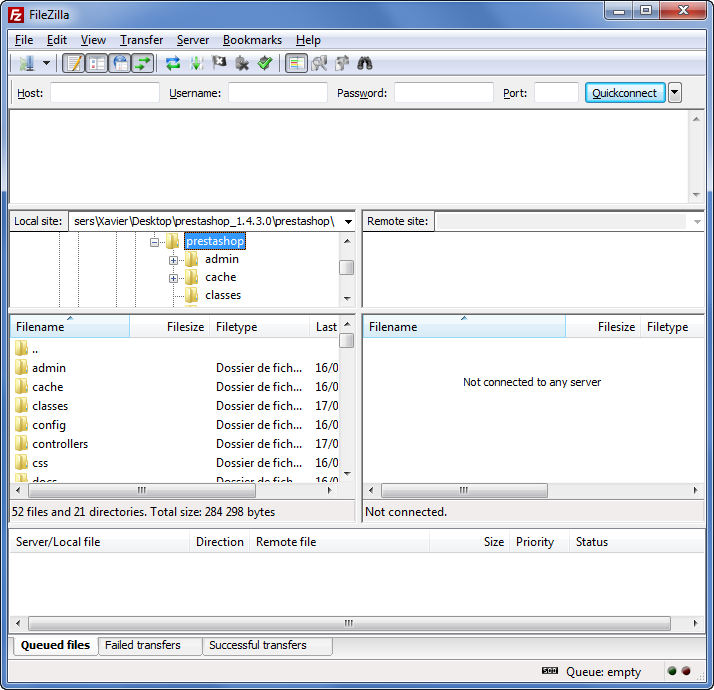
Task: Select the cache folder in file list
Action: coord(175,387)
